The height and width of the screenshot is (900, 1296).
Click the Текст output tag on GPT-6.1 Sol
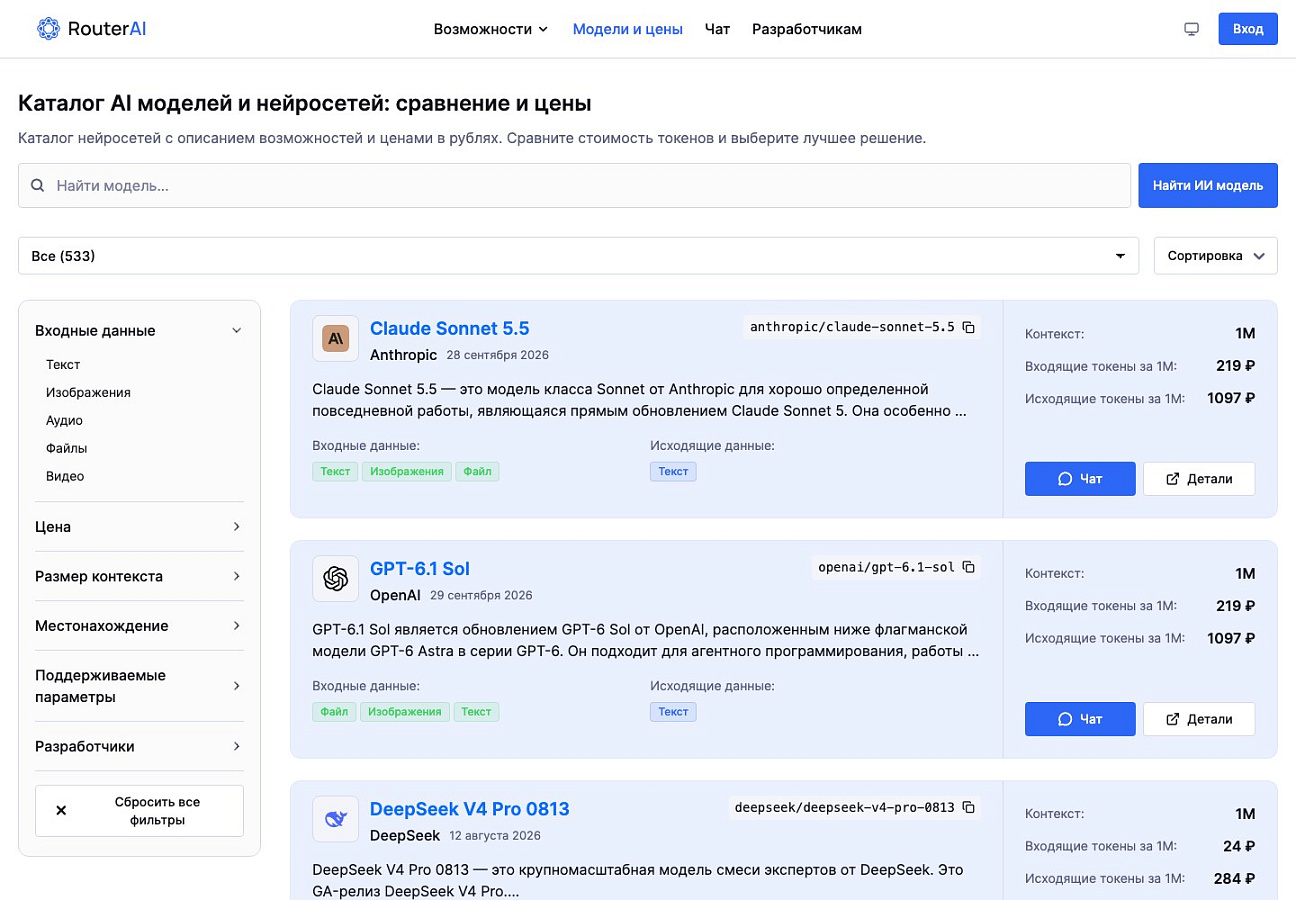[673, 711]
